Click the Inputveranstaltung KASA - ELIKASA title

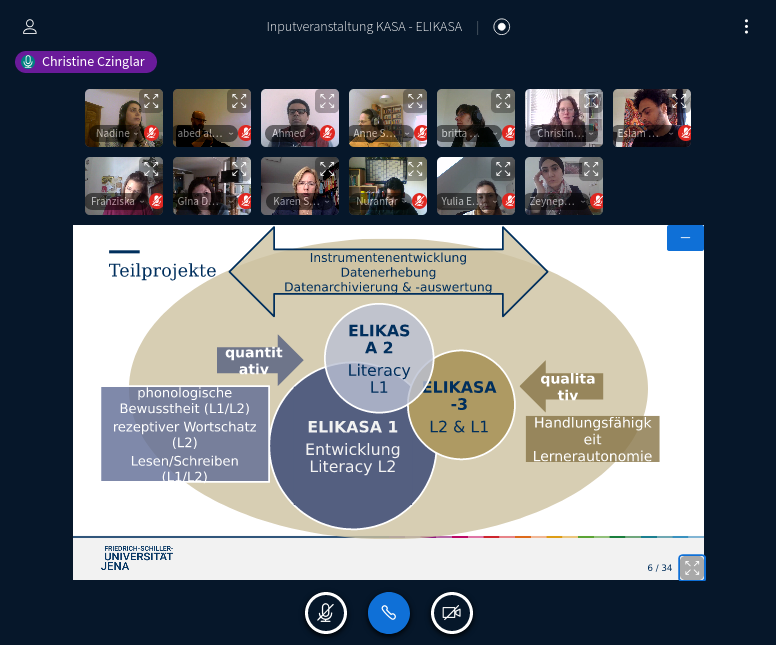point(364,27)
